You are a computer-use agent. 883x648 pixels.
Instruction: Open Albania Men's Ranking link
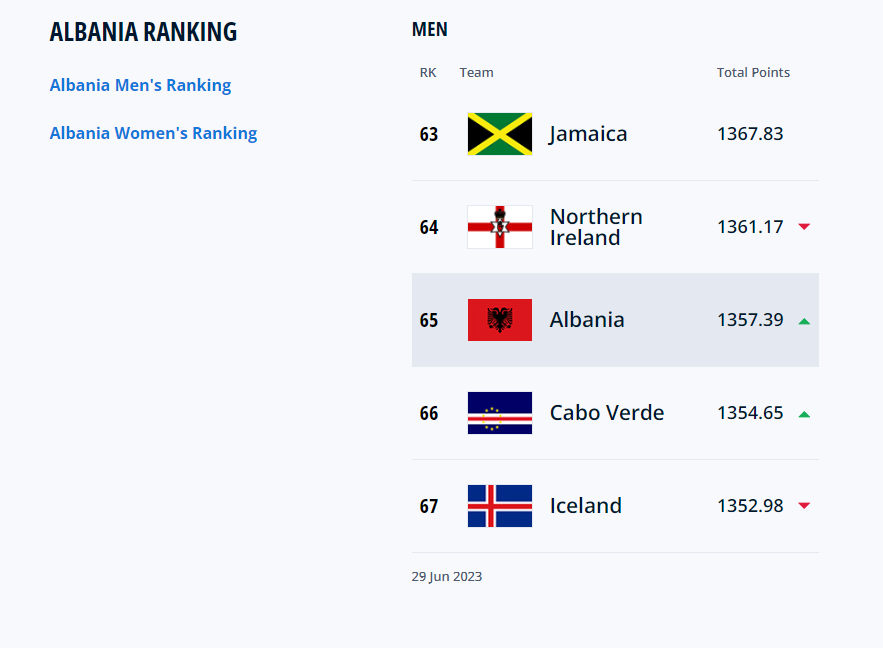140,85
